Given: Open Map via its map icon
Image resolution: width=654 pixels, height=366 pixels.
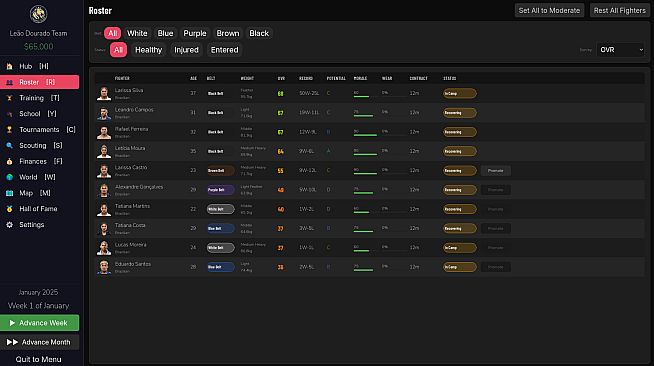Looking at the screenshot, I should tap(10, 193).
